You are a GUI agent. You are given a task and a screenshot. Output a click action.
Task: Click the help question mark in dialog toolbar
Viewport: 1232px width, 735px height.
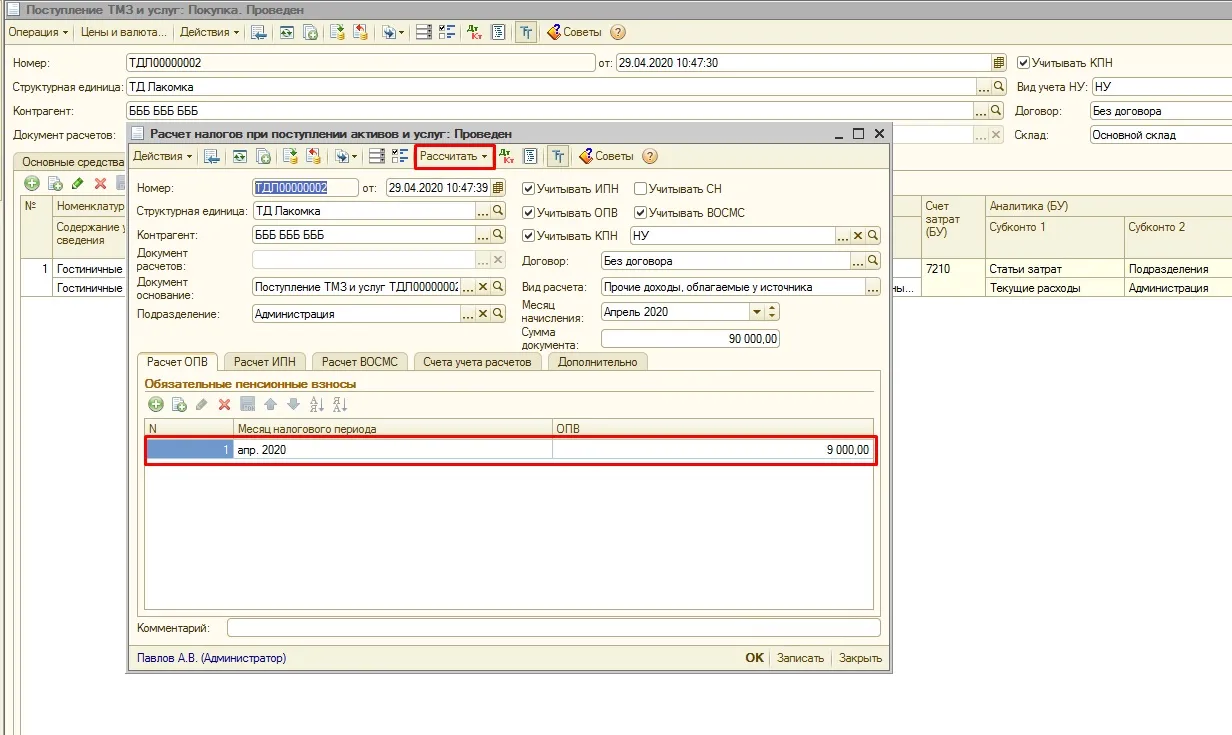[650, 156]
